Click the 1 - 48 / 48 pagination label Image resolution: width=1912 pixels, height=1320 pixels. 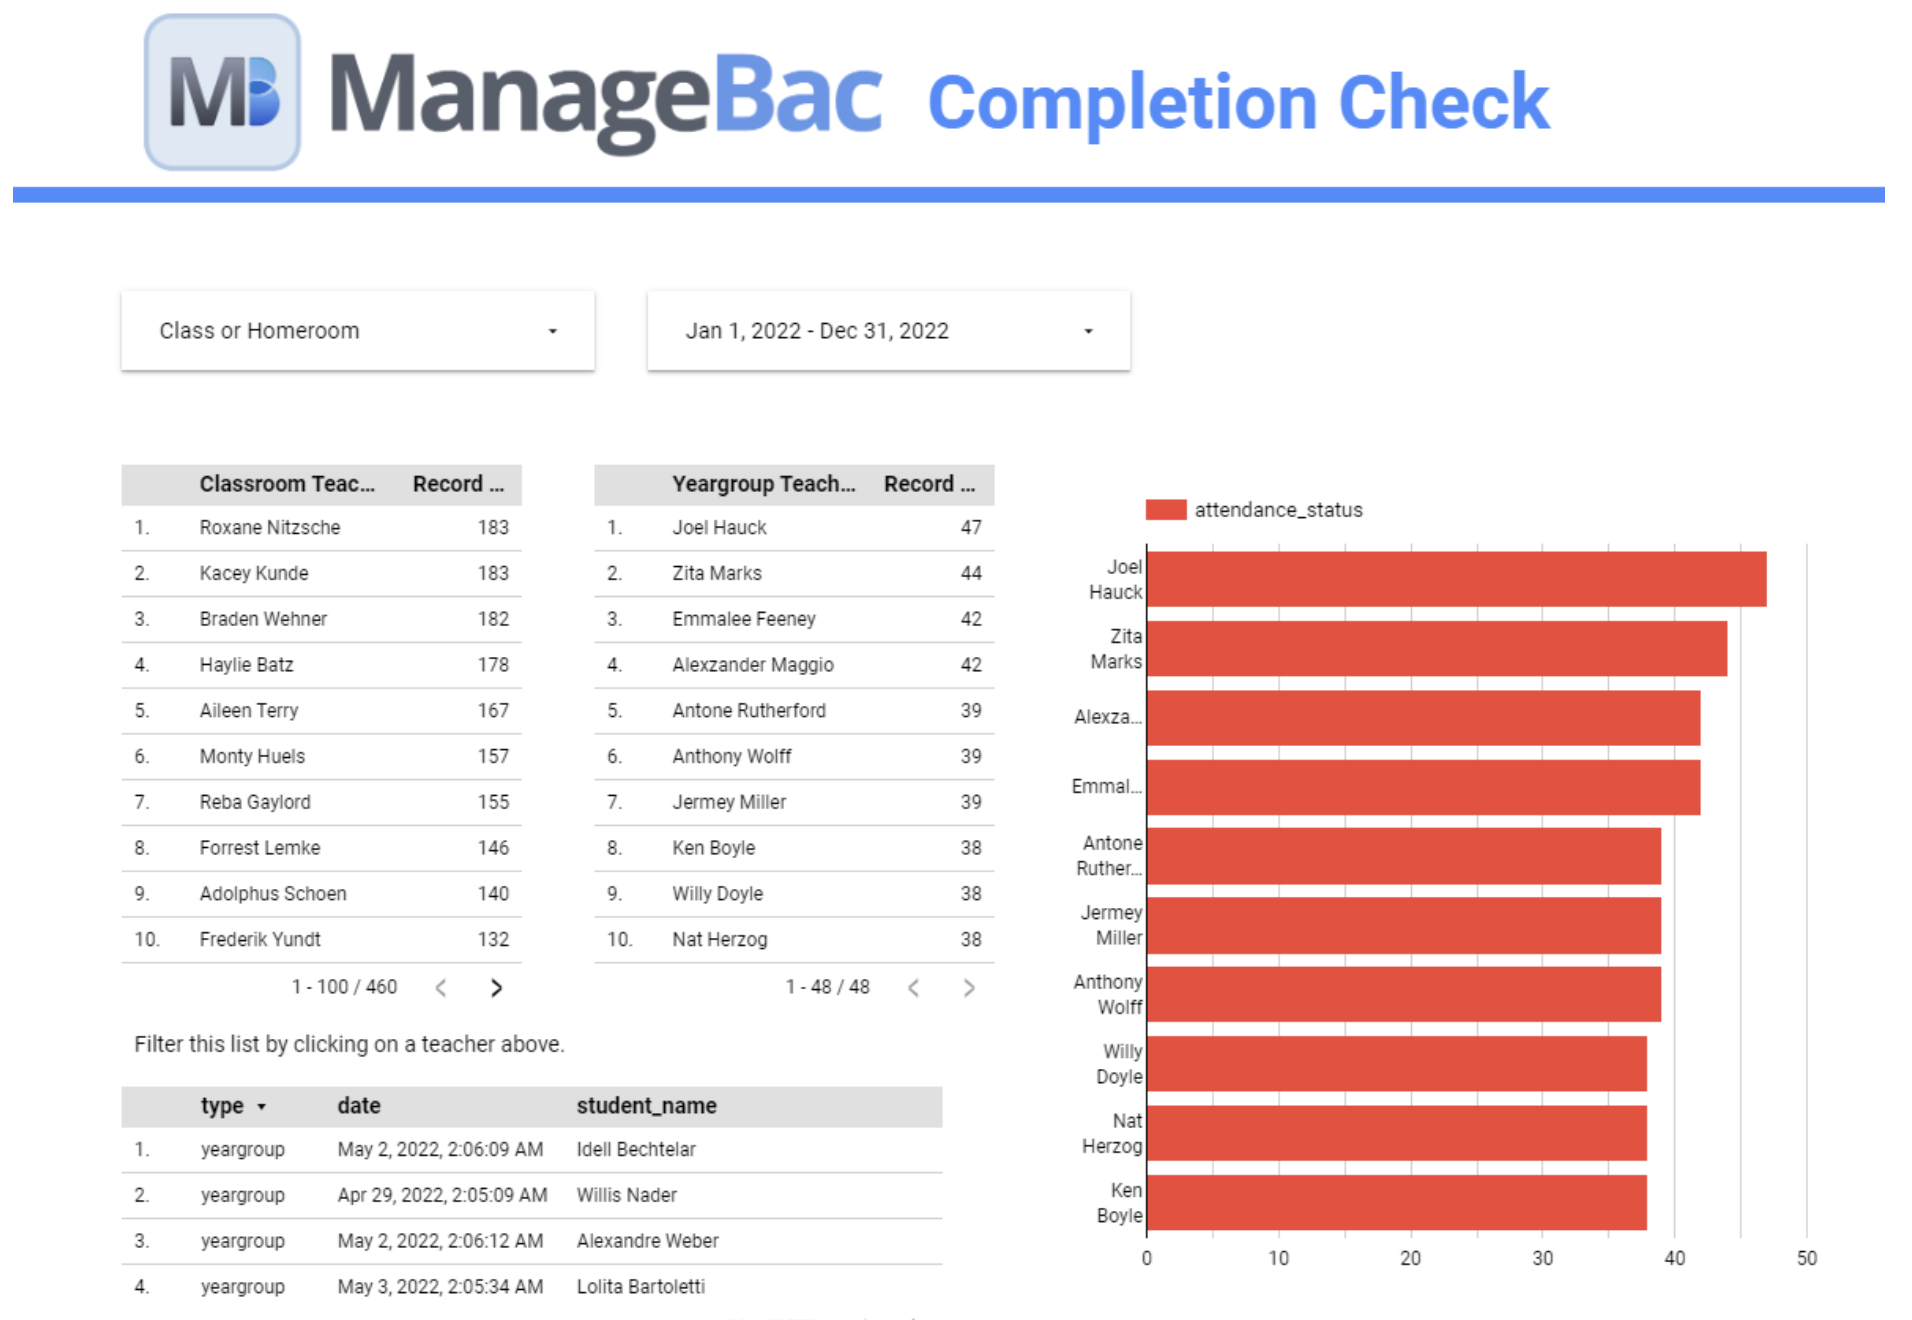[827, 988]
